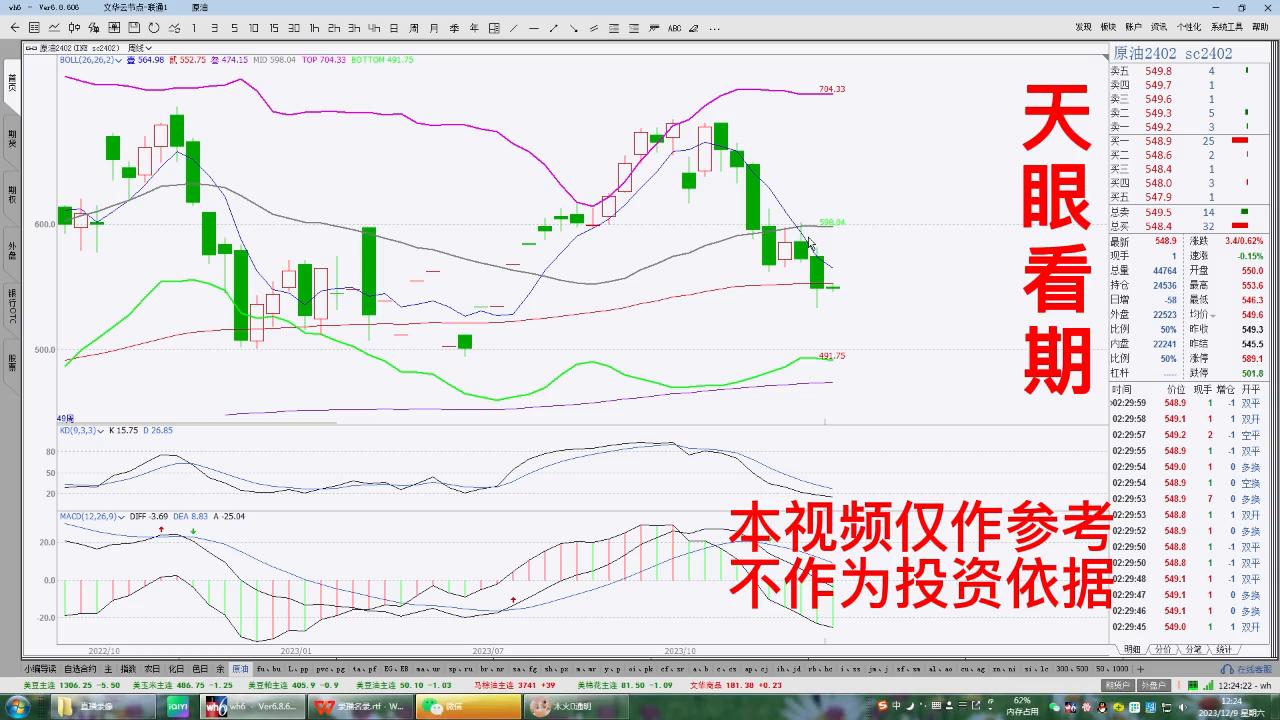
Task: Select the 指数 bottom tab
Action: coord(128,668)
